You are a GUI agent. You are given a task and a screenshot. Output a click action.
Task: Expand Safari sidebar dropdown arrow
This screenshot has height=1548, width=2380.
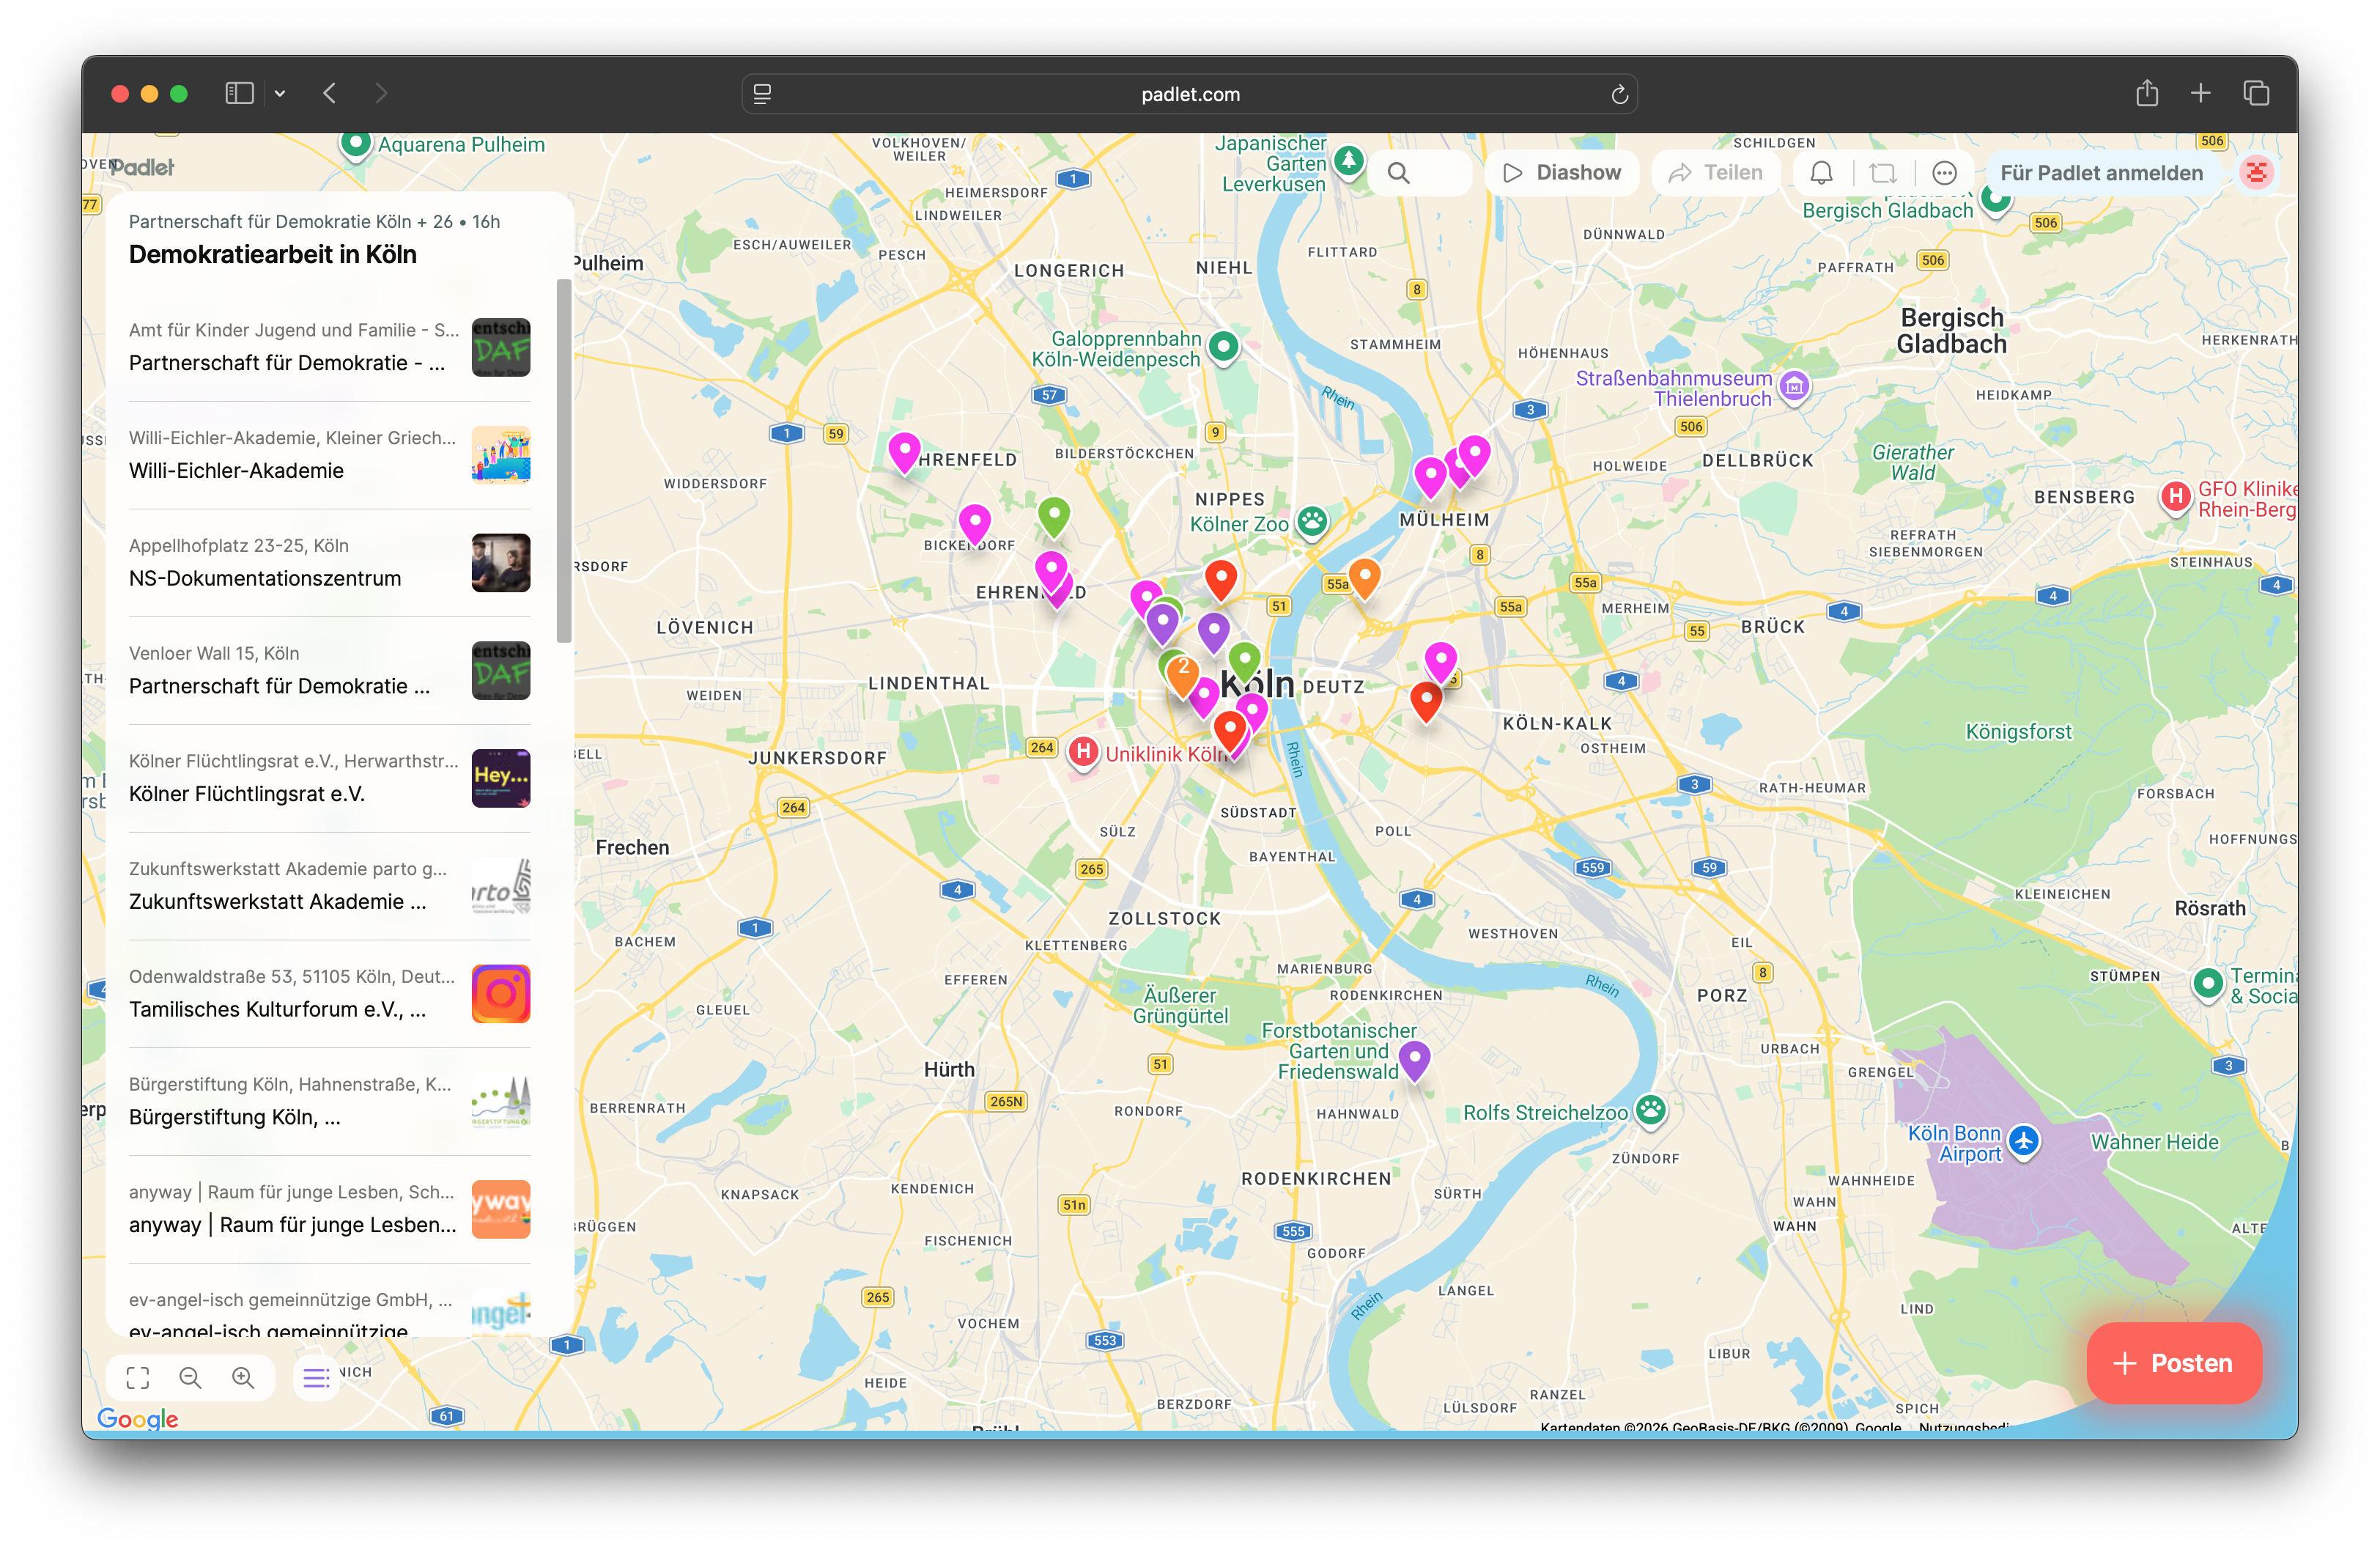pos(280,93)
